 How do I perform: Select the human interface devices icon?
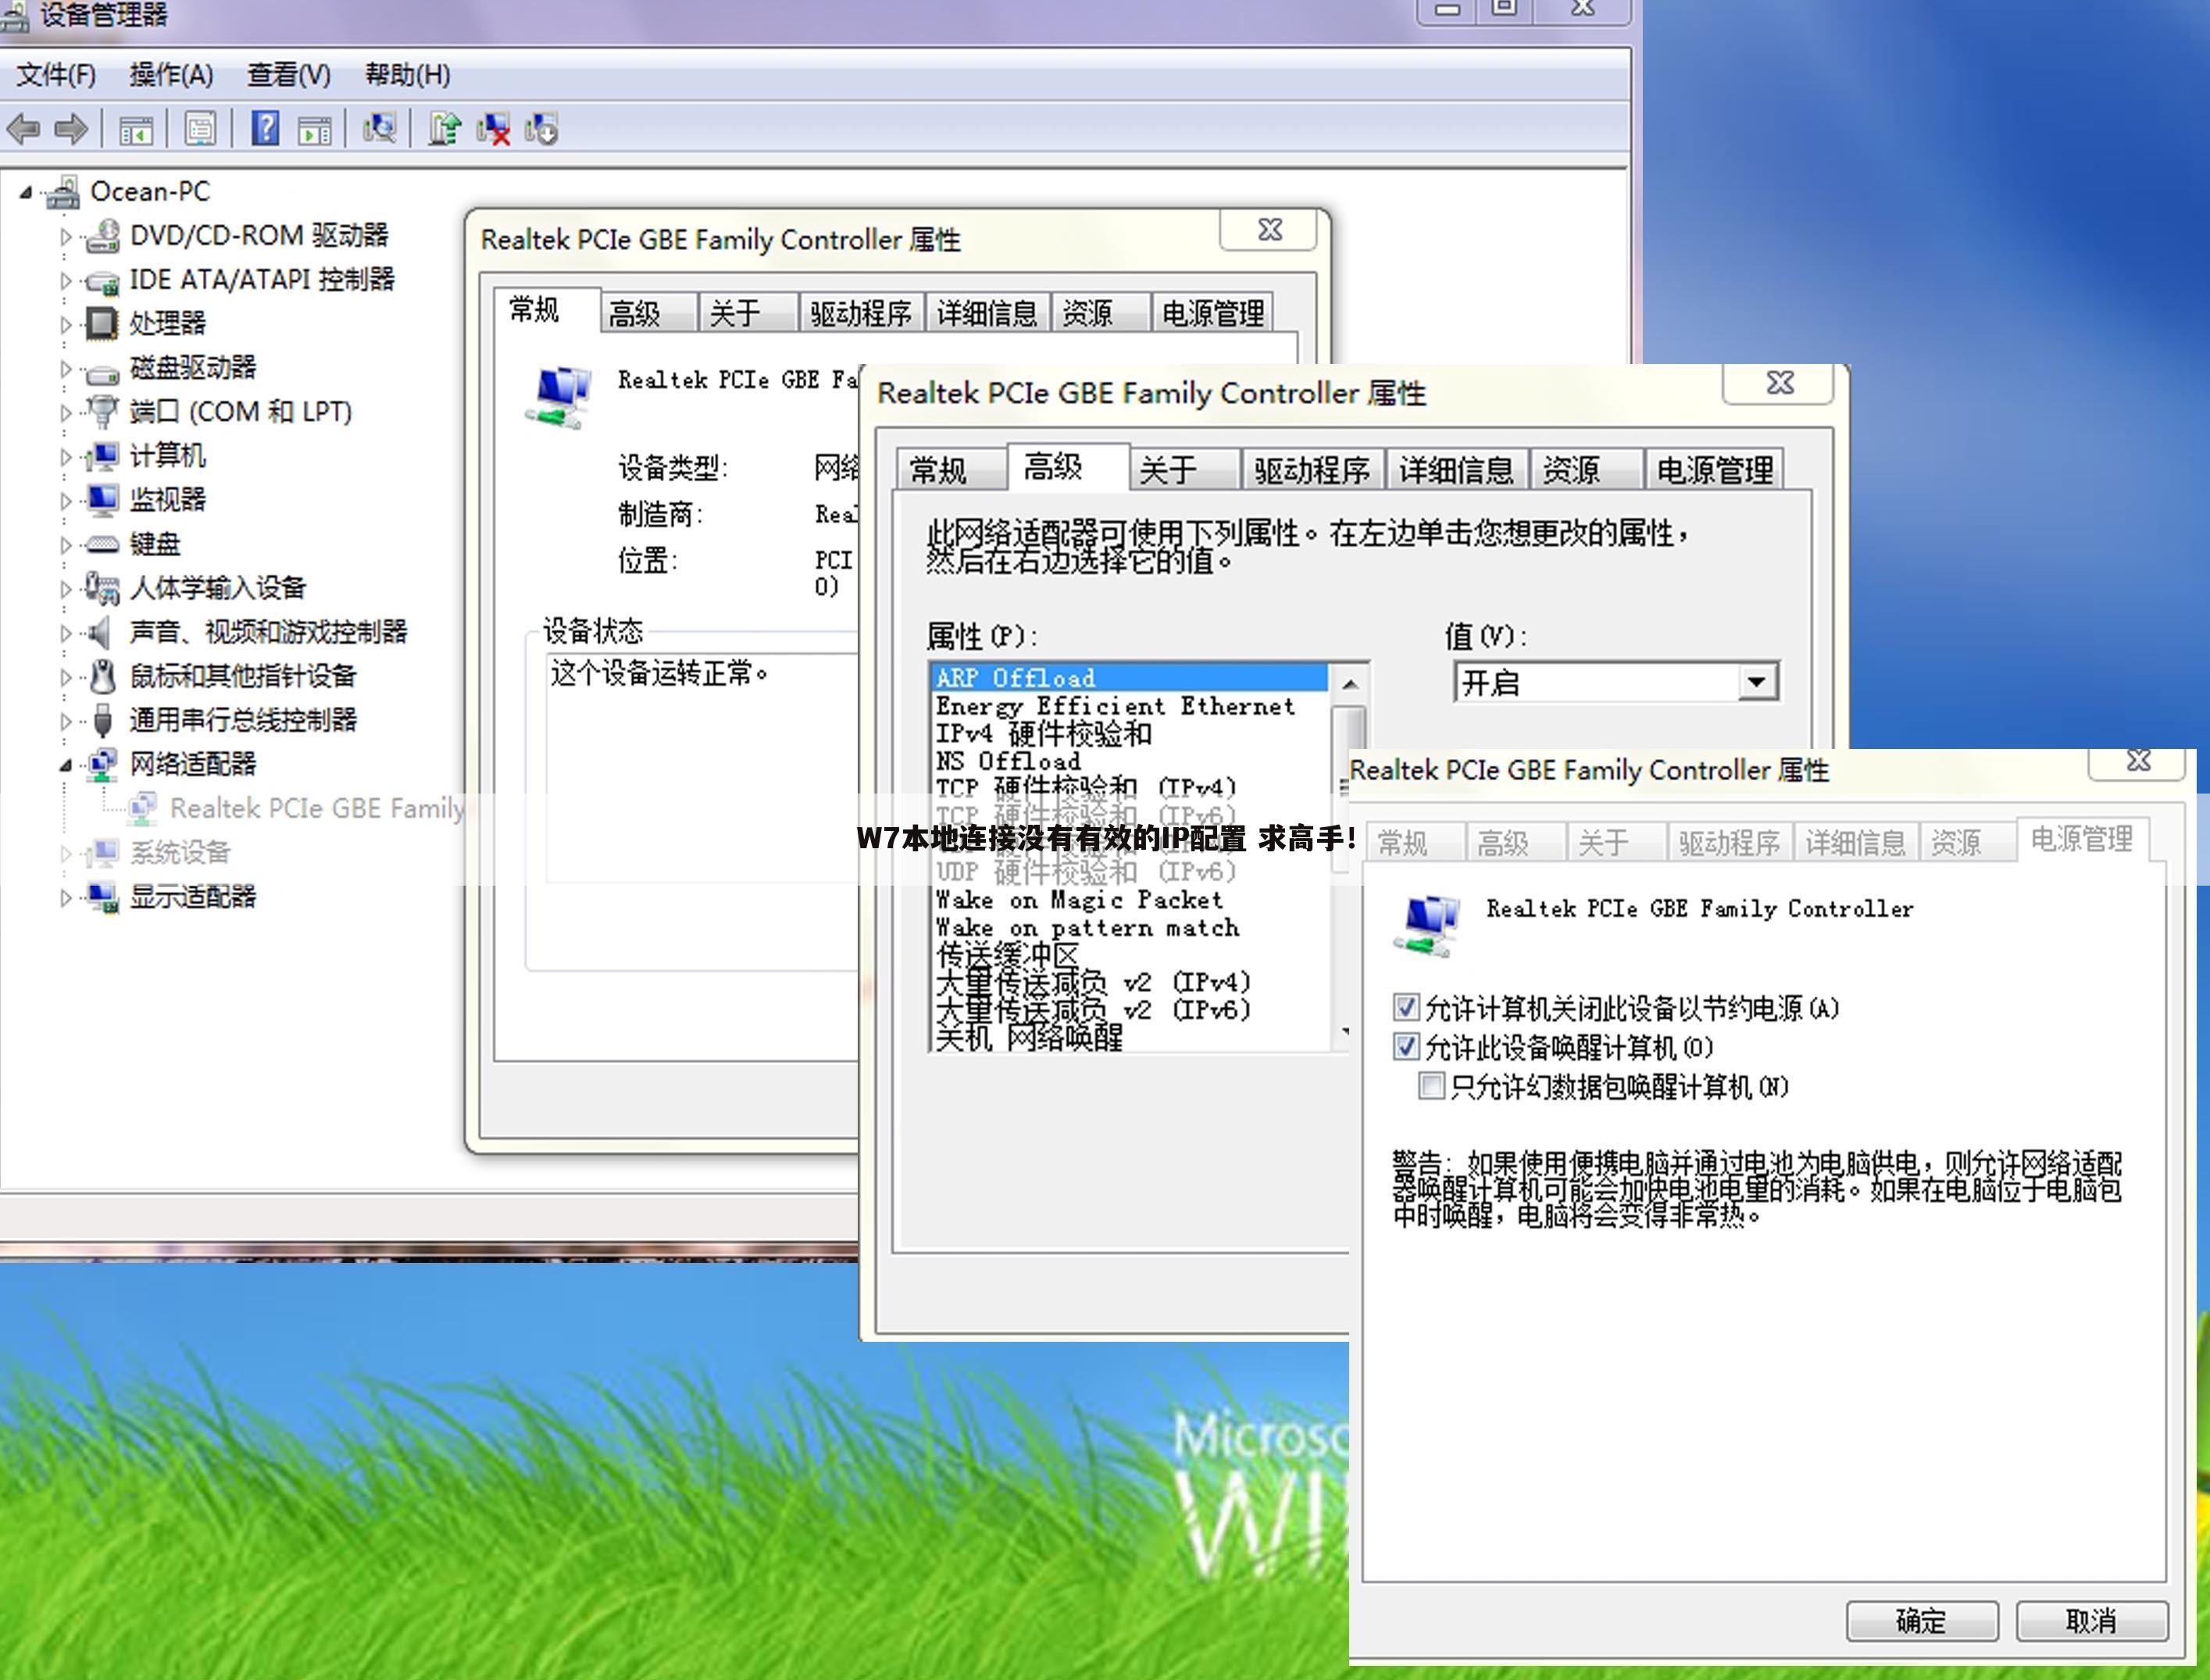pos(102,588)
